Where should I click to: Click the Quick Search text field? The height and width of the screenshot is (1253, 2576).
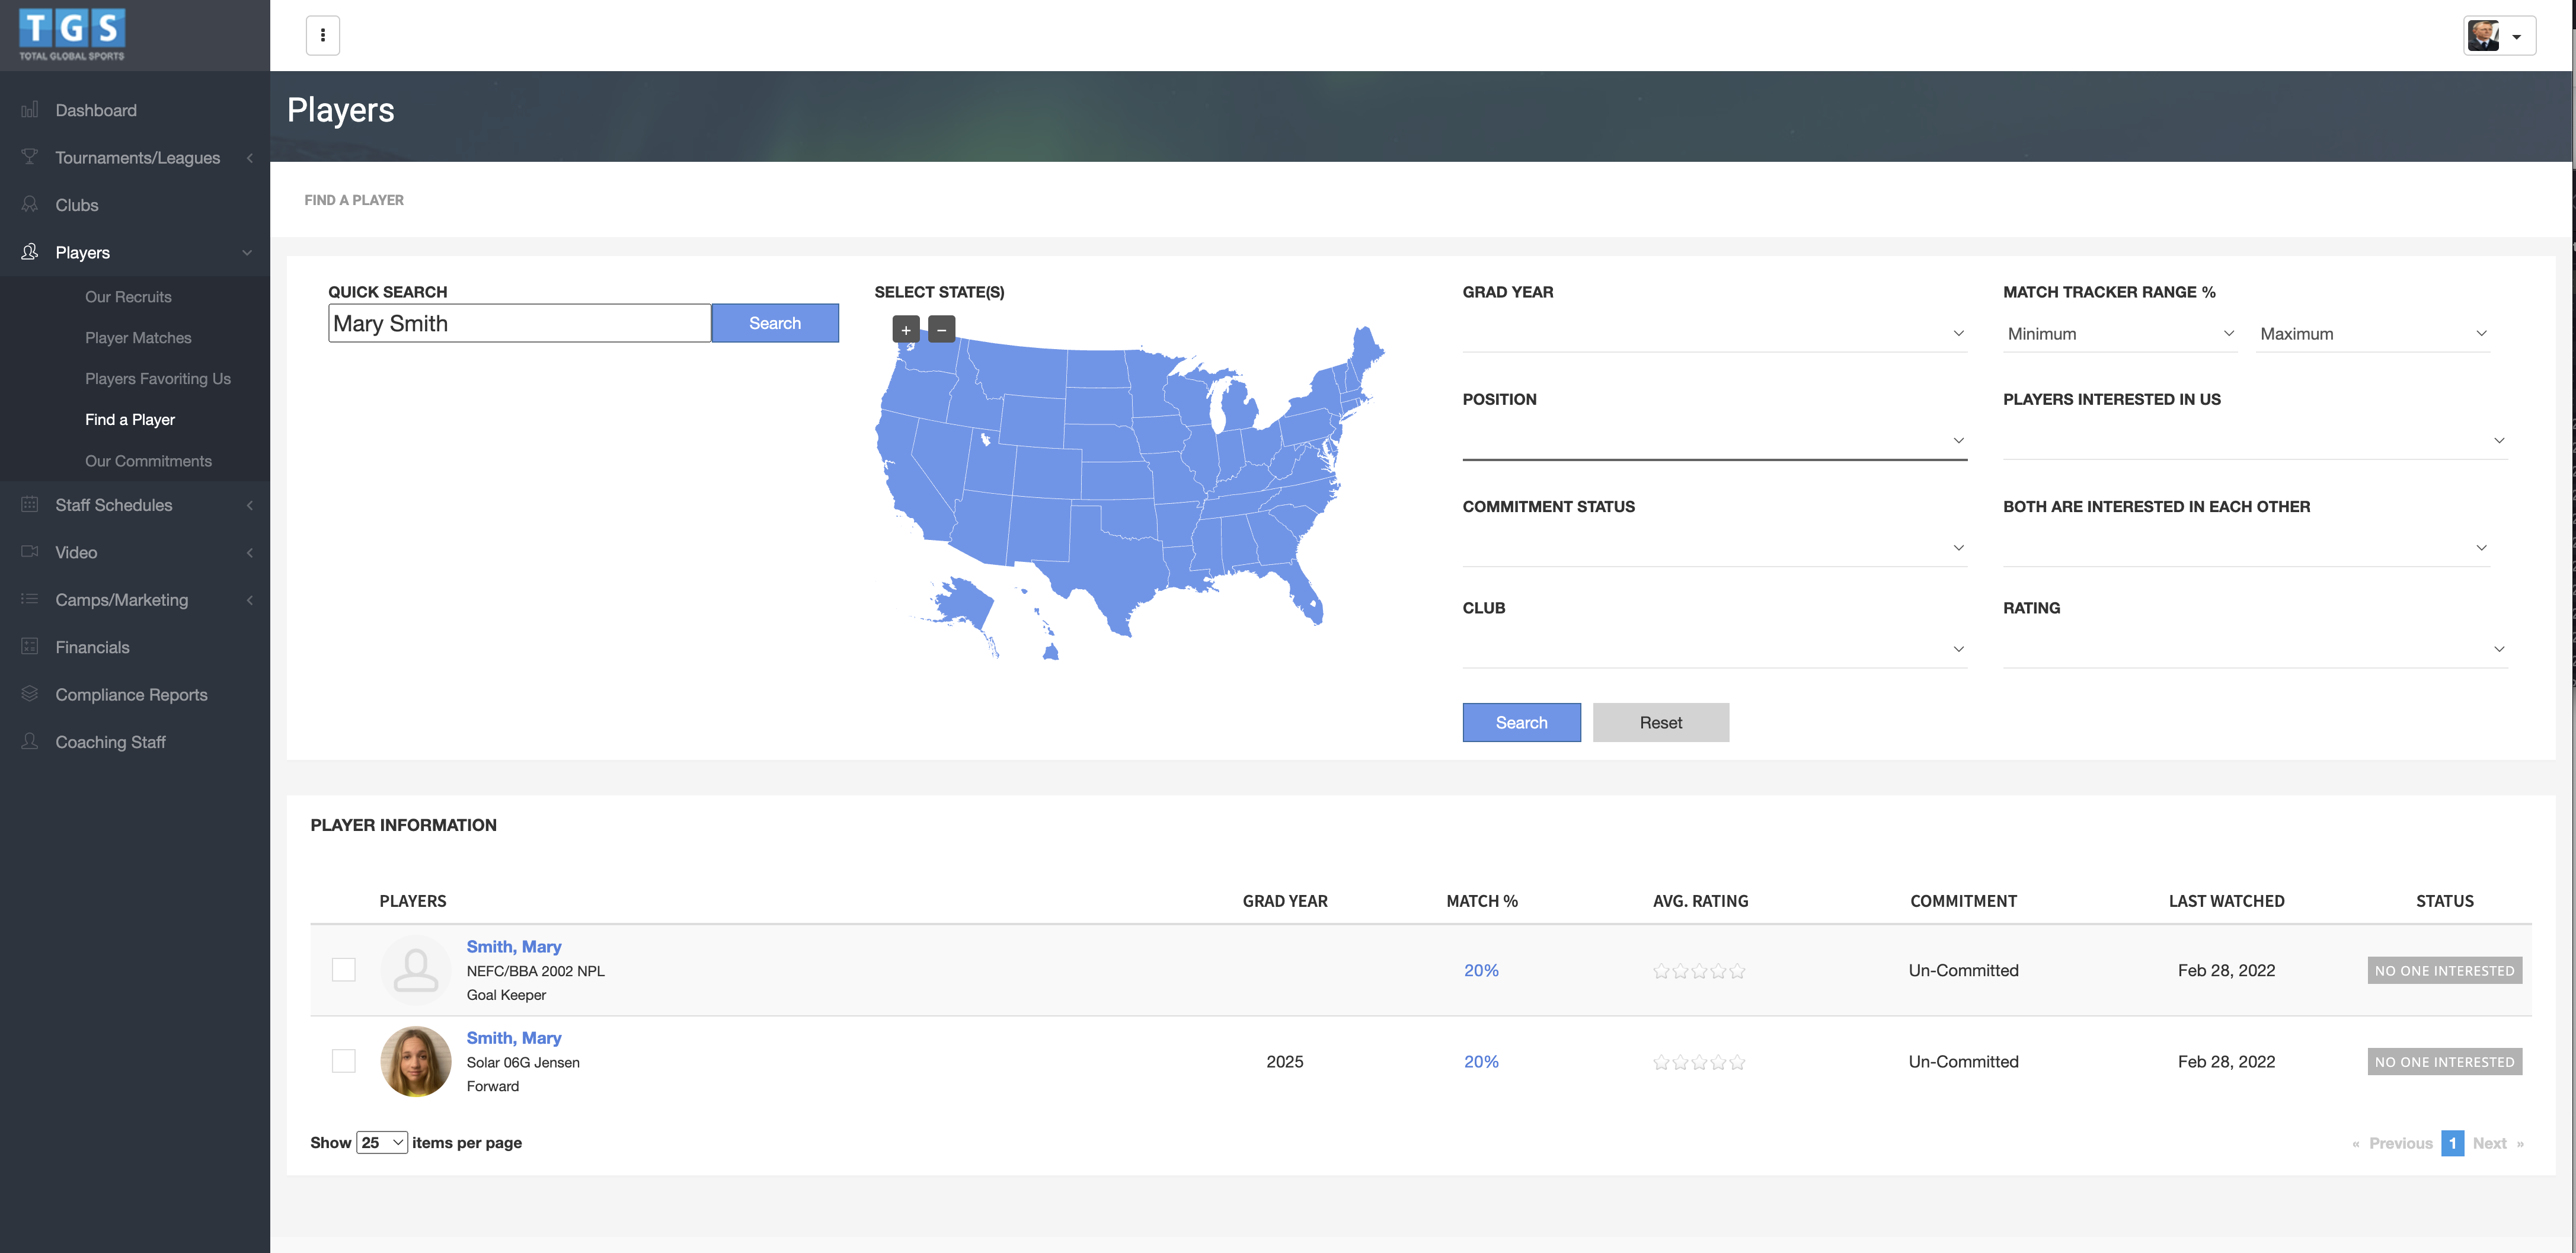518,323
